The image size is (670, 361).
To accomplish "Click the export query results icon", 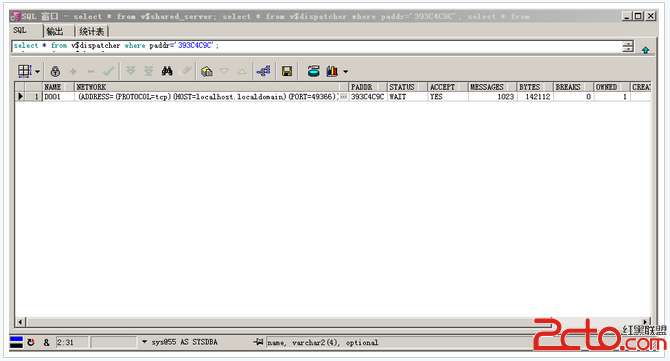I will pyautogui.click(x=314, y=71).
